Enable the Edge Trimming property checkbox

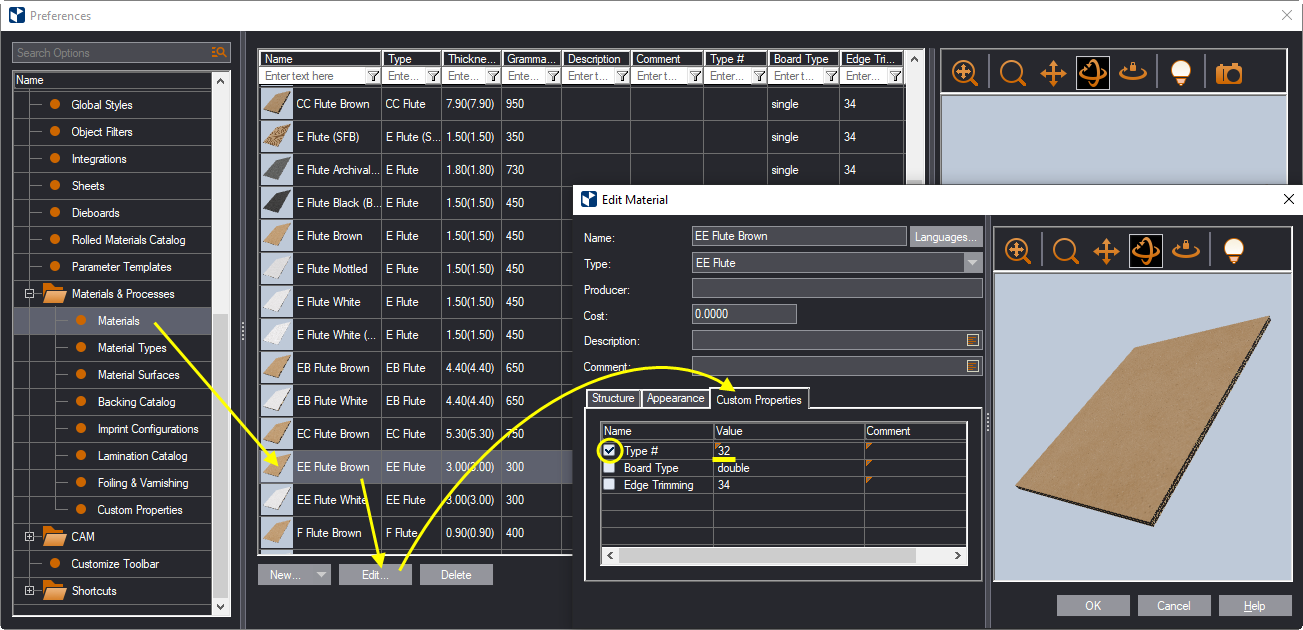[609, 485]
